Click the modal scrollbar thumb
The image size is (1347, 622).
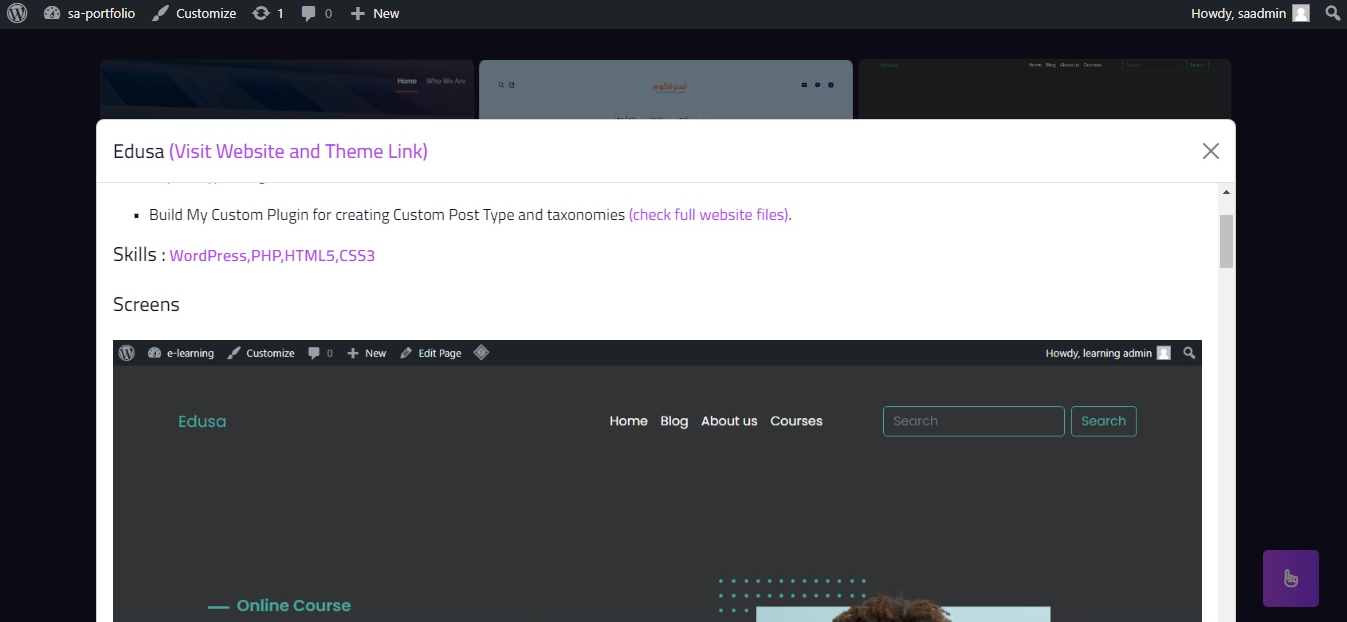[x=1226, y=240]
